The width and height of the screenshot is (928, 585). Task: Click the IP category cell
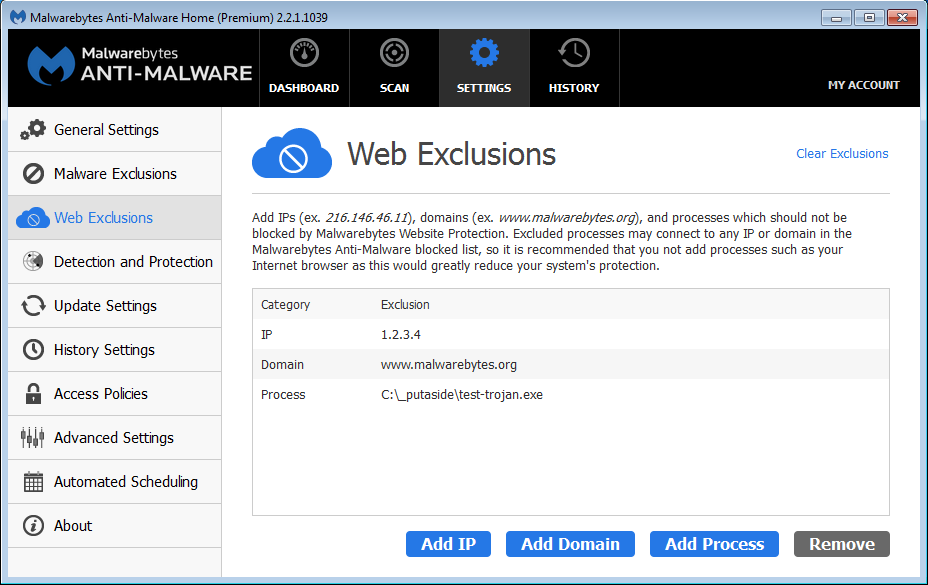(267, 335)
